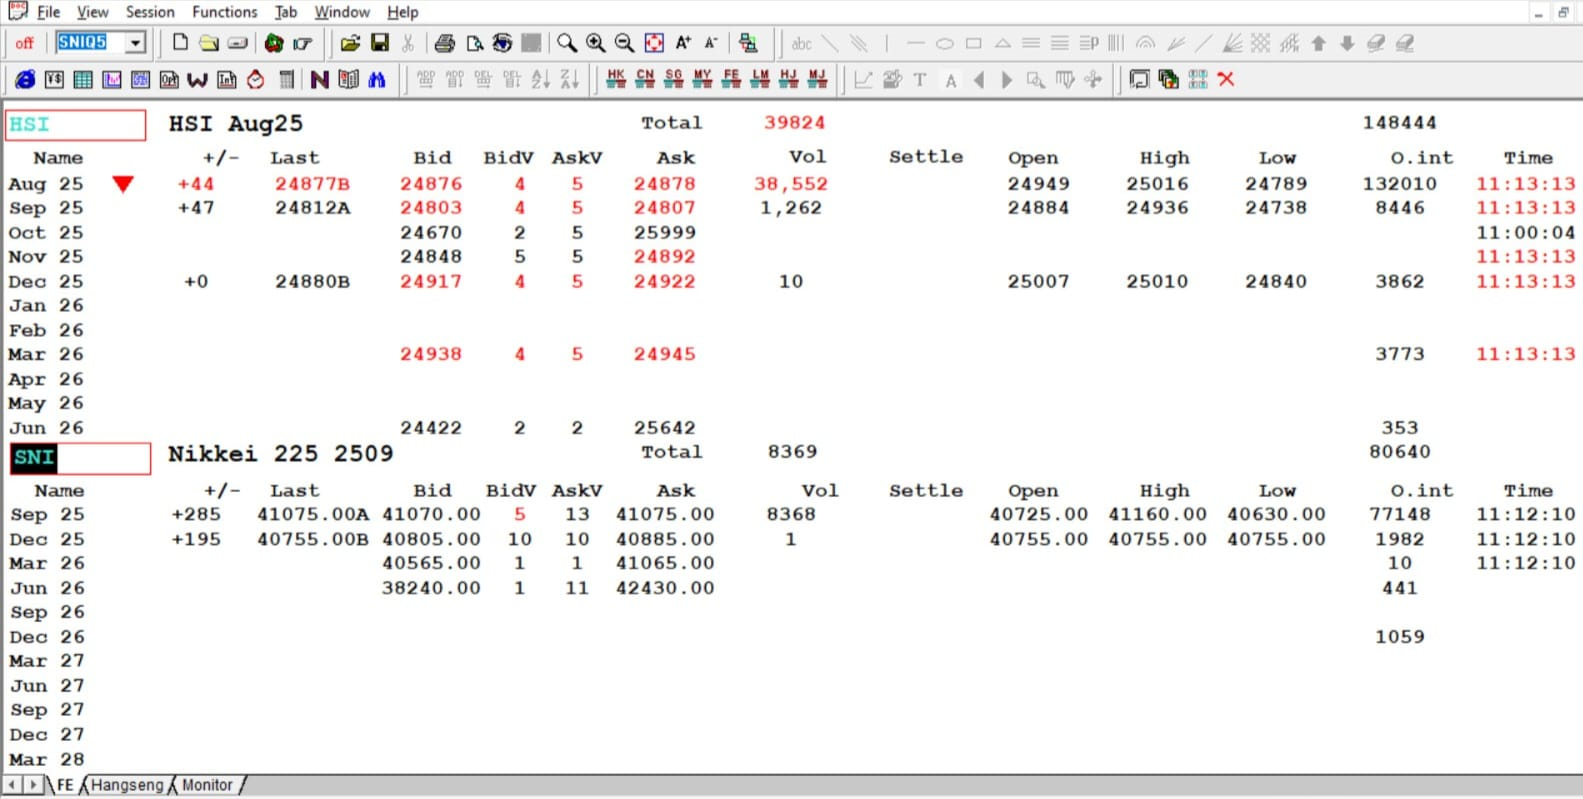The width and height of the screenshot is (1583, 799).
Task: Click the Zoom In magnifier icon
Action: (596, 43)
